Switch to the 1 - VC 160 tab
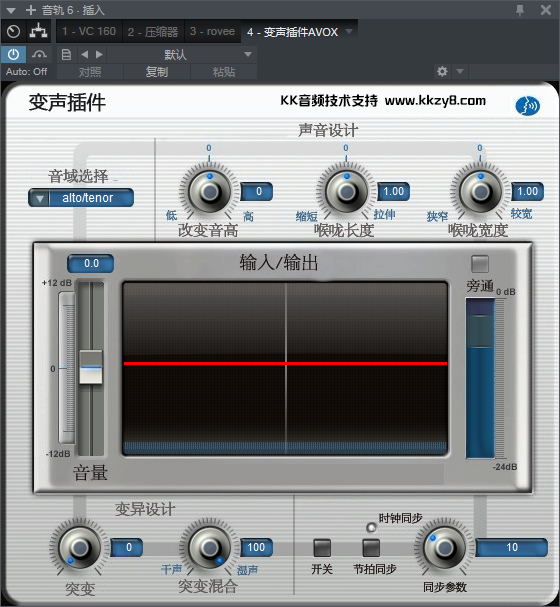The height and width of the screenshot is (607, 560). pos(89,31)
